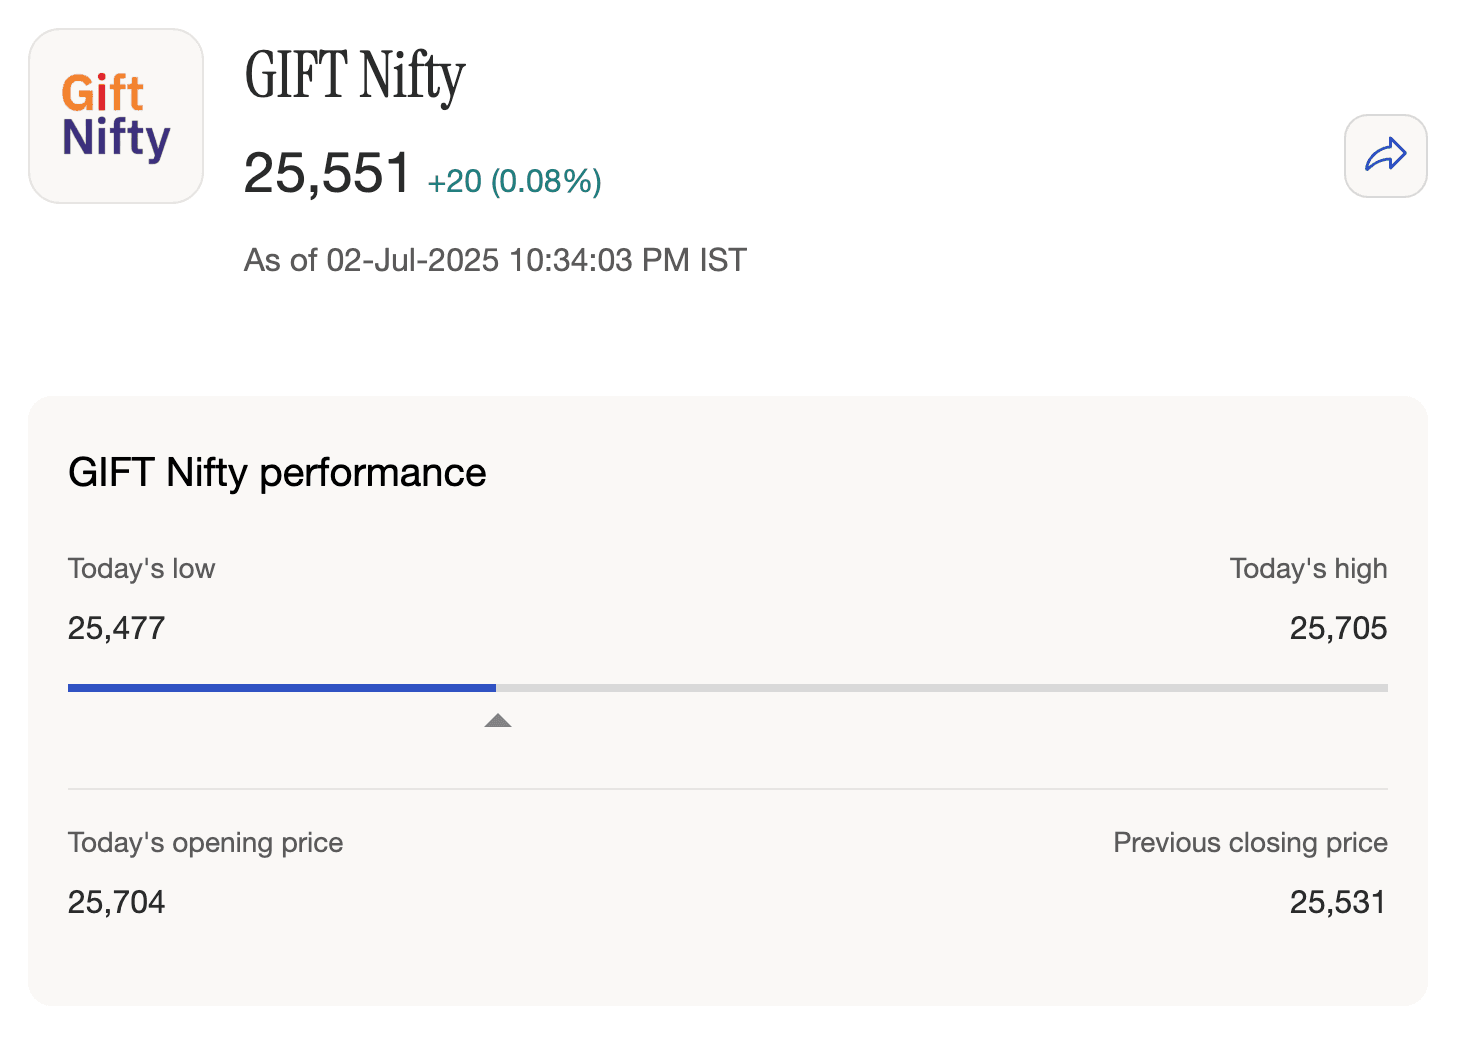Switch to the GIFT Nifty title tab

click(354, 75)
